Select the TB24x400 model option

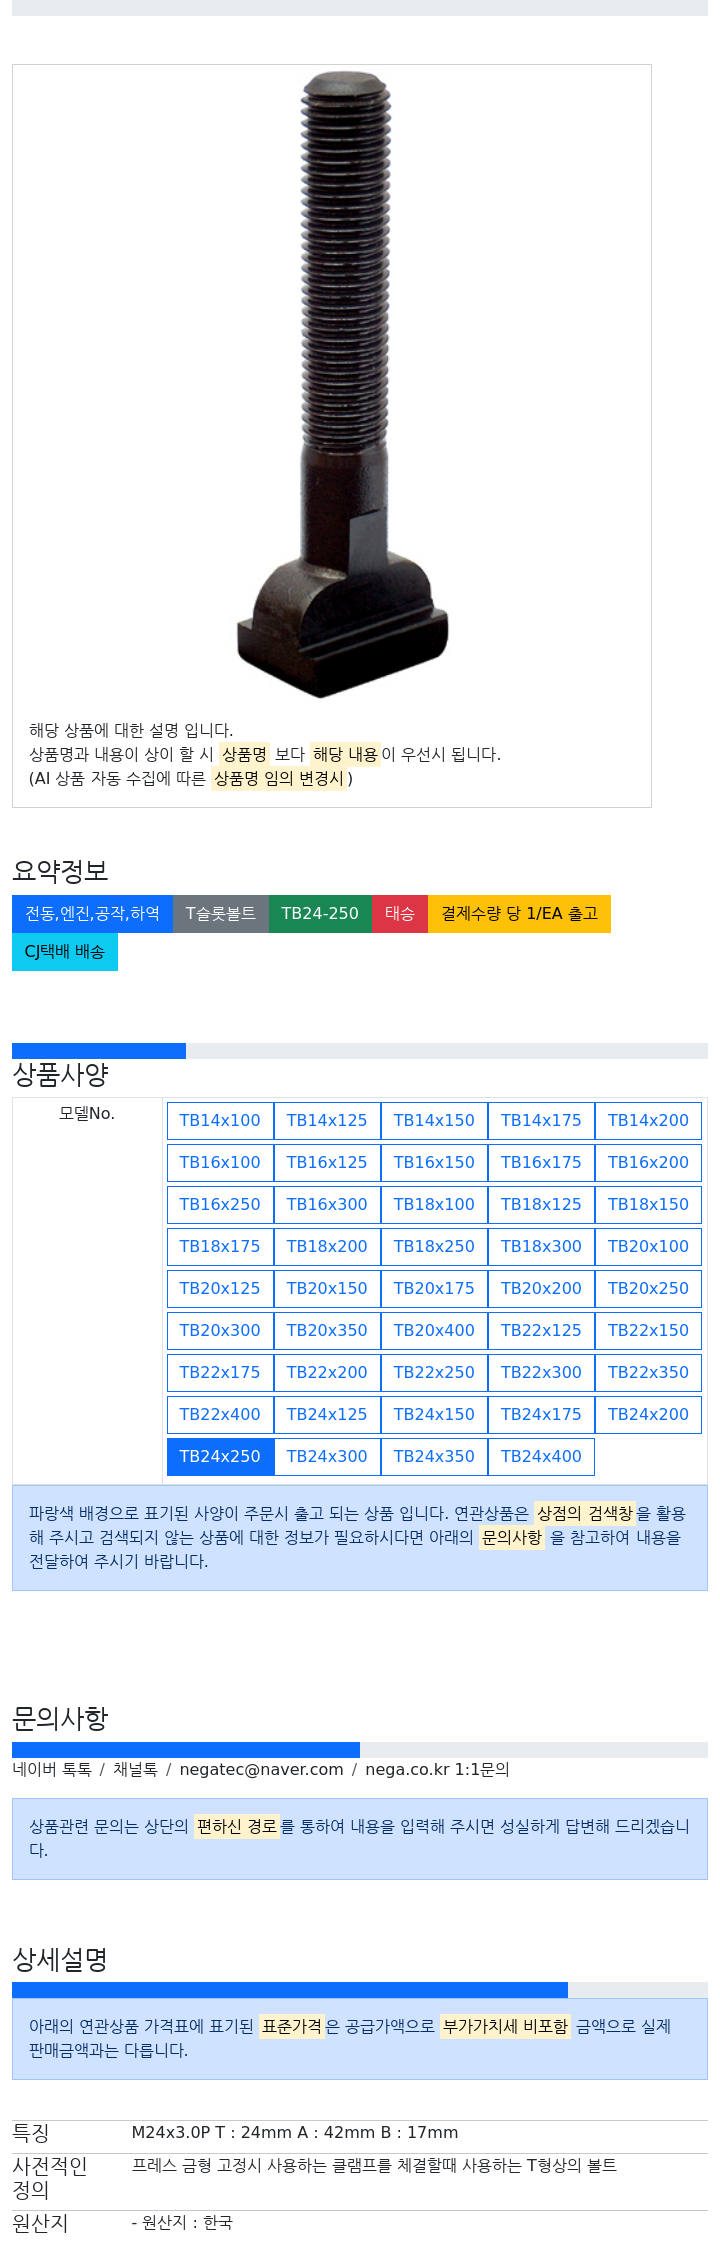pyautogui.click(x=541, y=1457)
